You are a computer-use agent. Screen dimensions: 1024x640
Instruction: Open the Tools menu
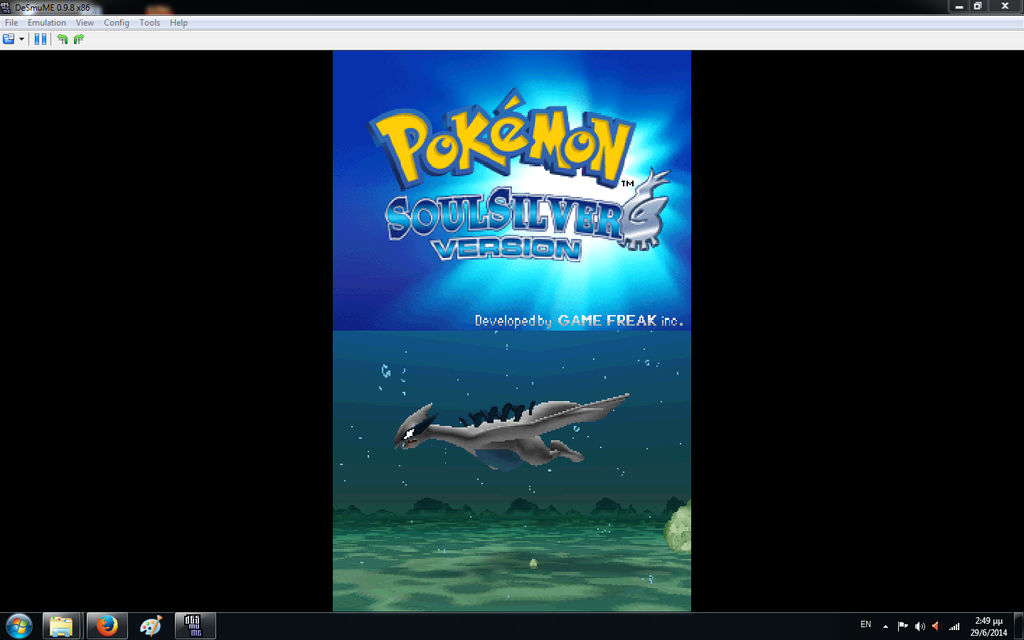[150, 22]
